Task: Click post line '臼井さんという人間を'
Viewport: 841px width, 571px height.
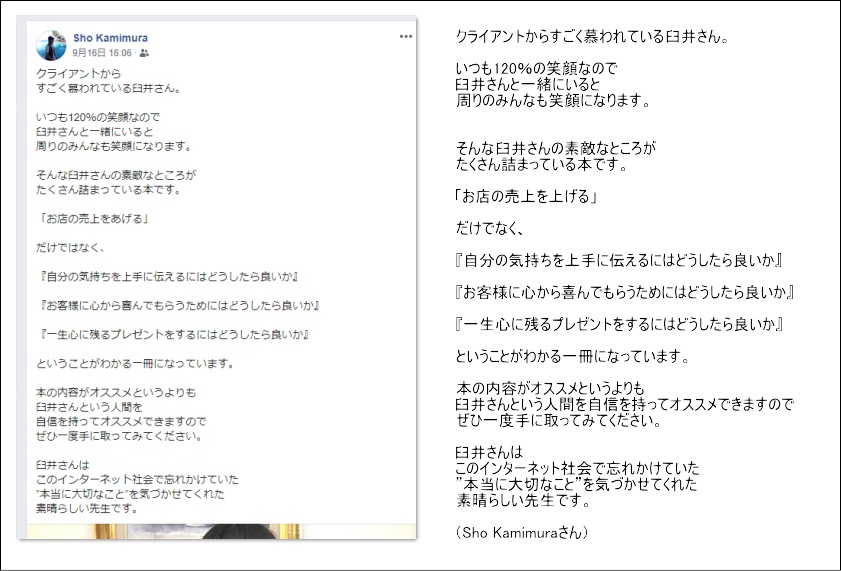Action: [89, 406]
